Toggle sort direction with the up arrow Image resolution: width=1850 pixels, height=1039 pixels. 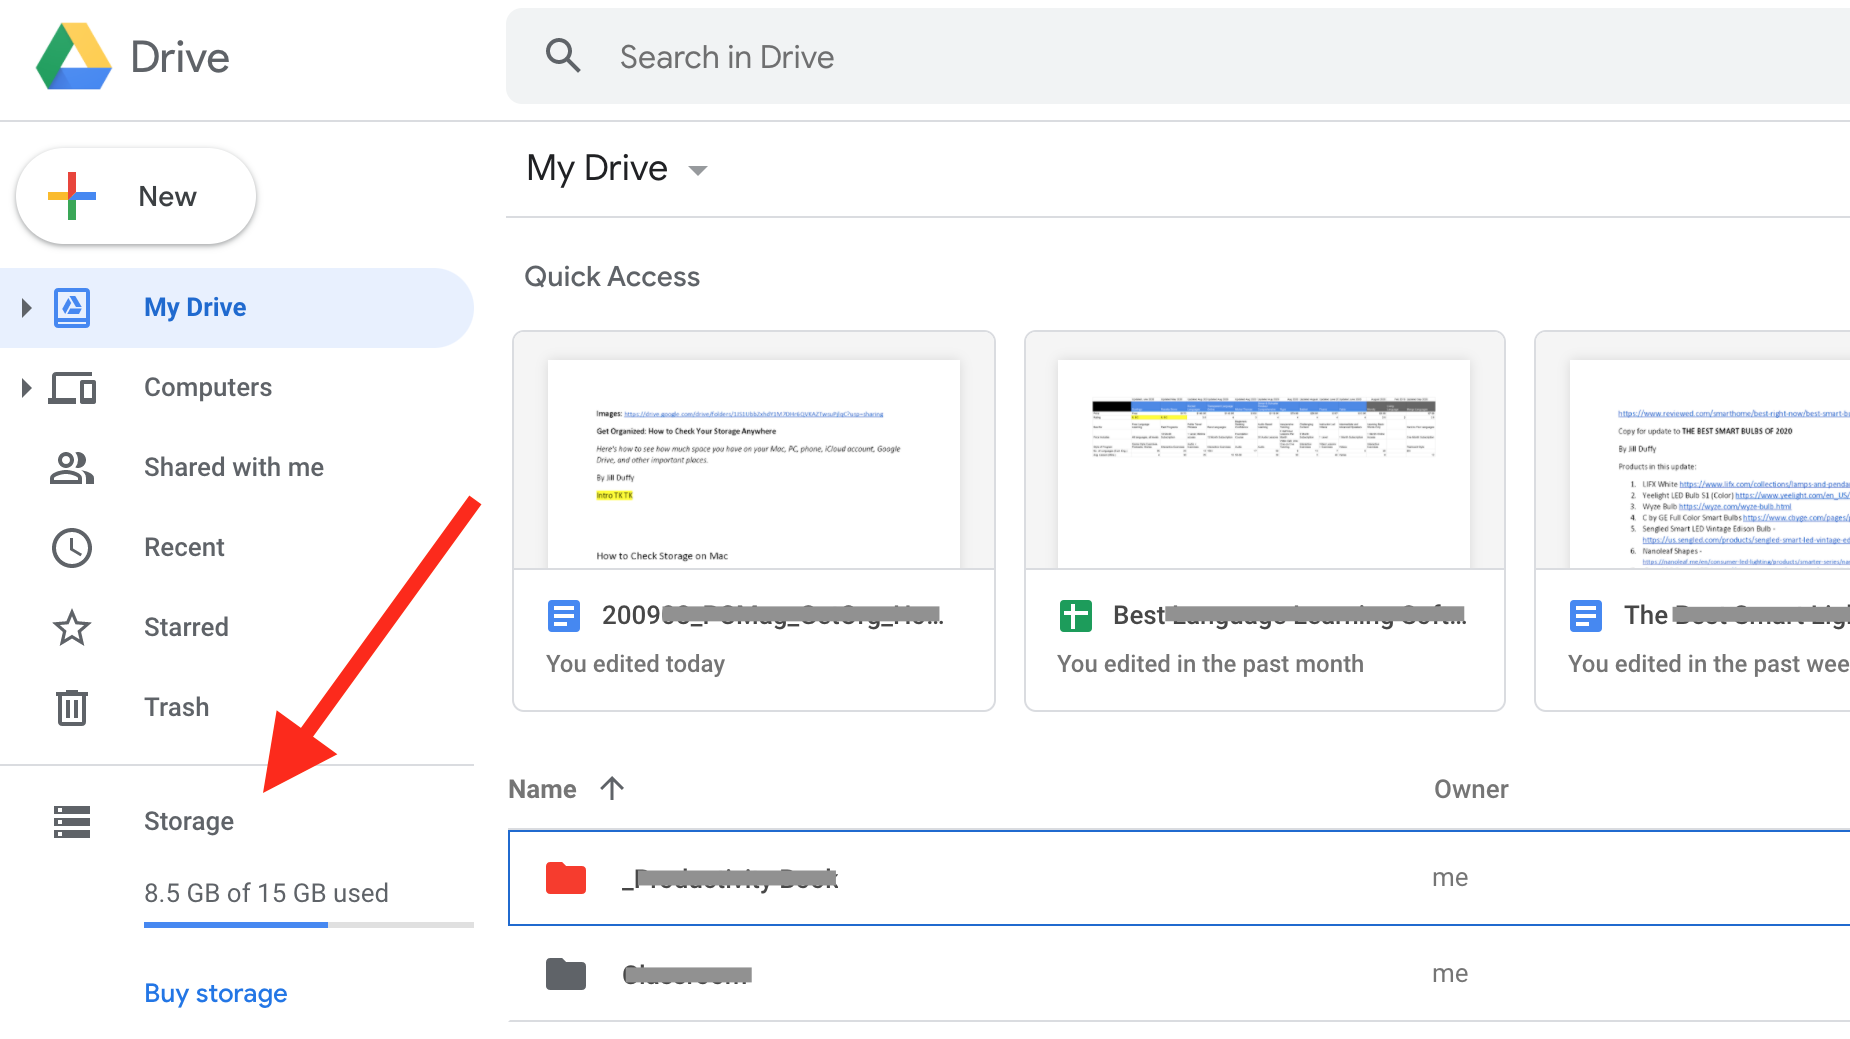612,789
